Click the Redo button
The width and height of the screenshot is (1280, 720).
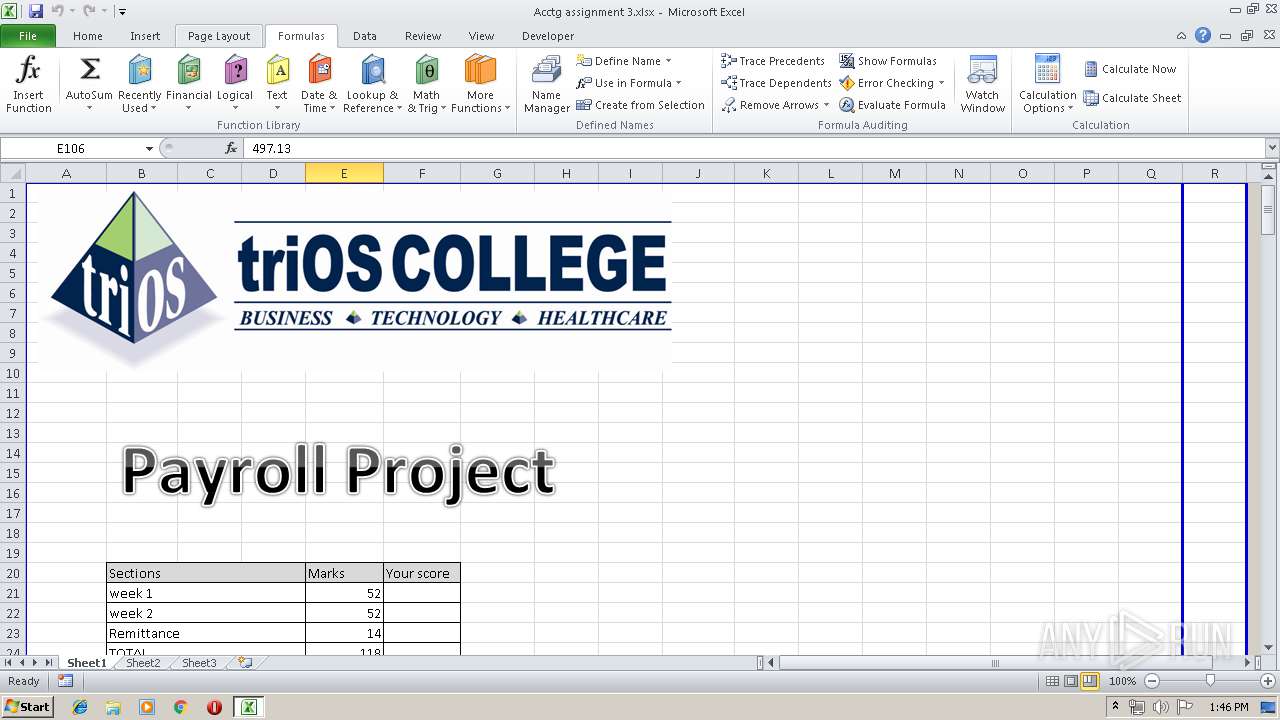pyautogui.click(x=89, y=11)
